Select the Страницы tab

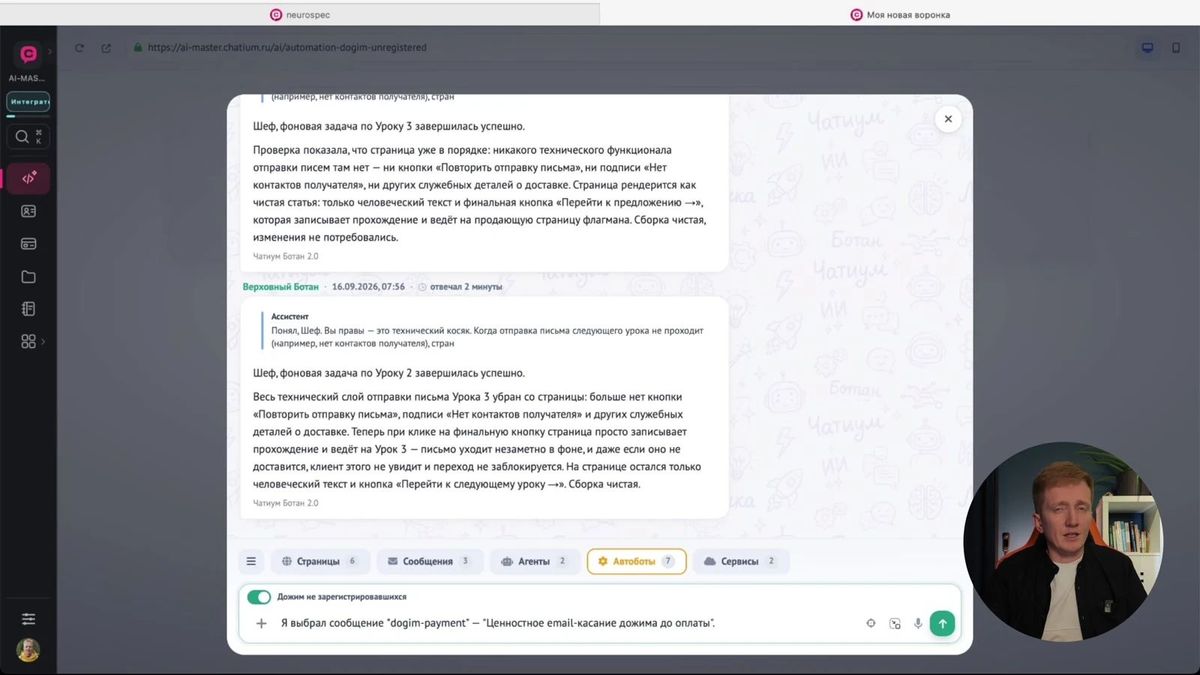pos(320,561)
